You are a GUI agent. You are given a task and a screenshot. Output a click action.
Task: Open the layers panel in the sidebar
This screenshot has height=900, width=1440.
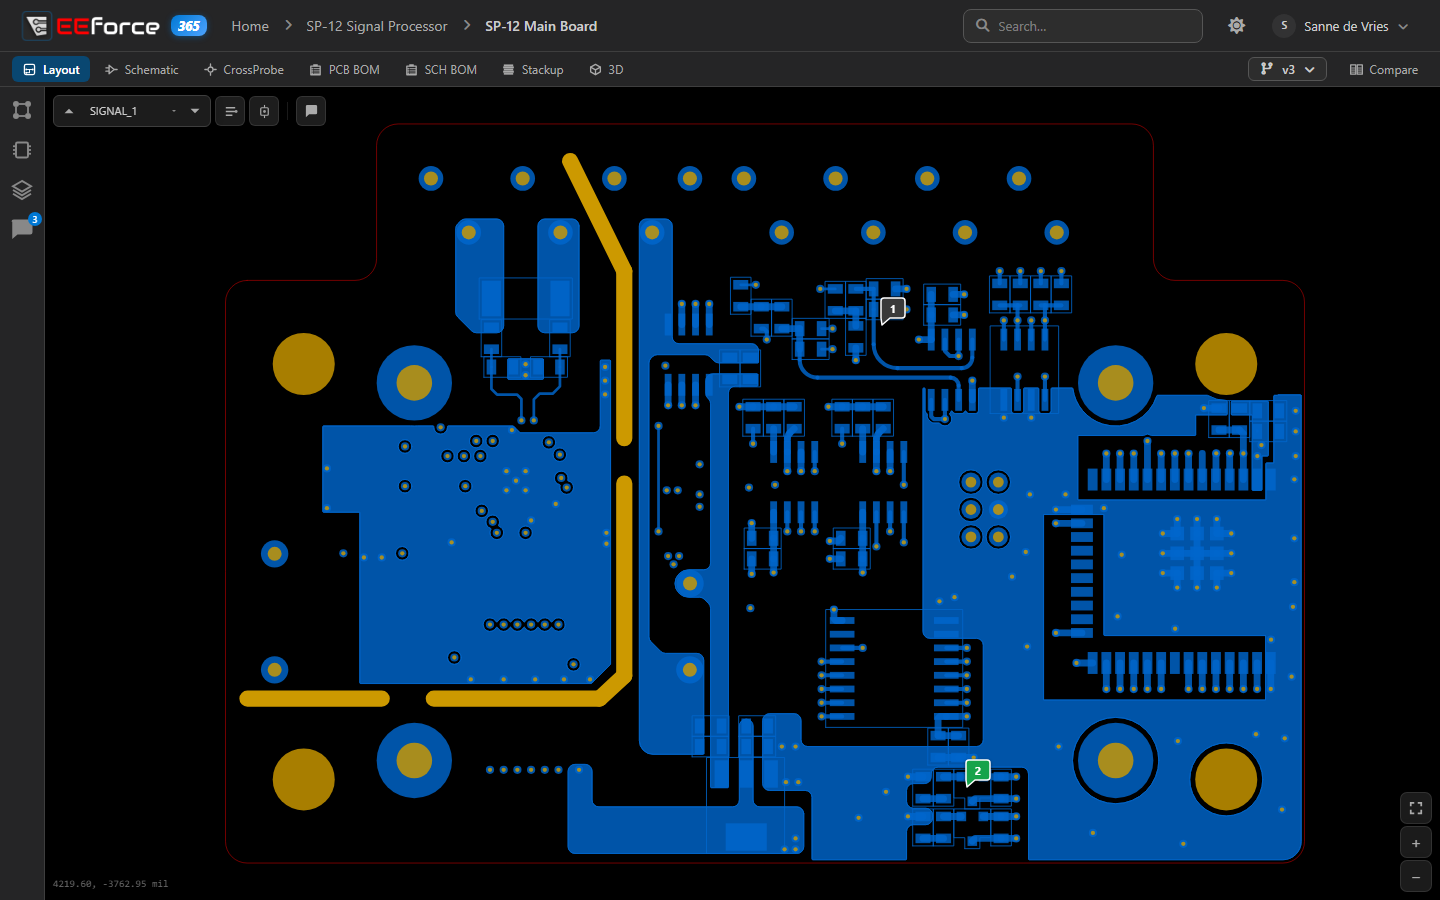22,190
